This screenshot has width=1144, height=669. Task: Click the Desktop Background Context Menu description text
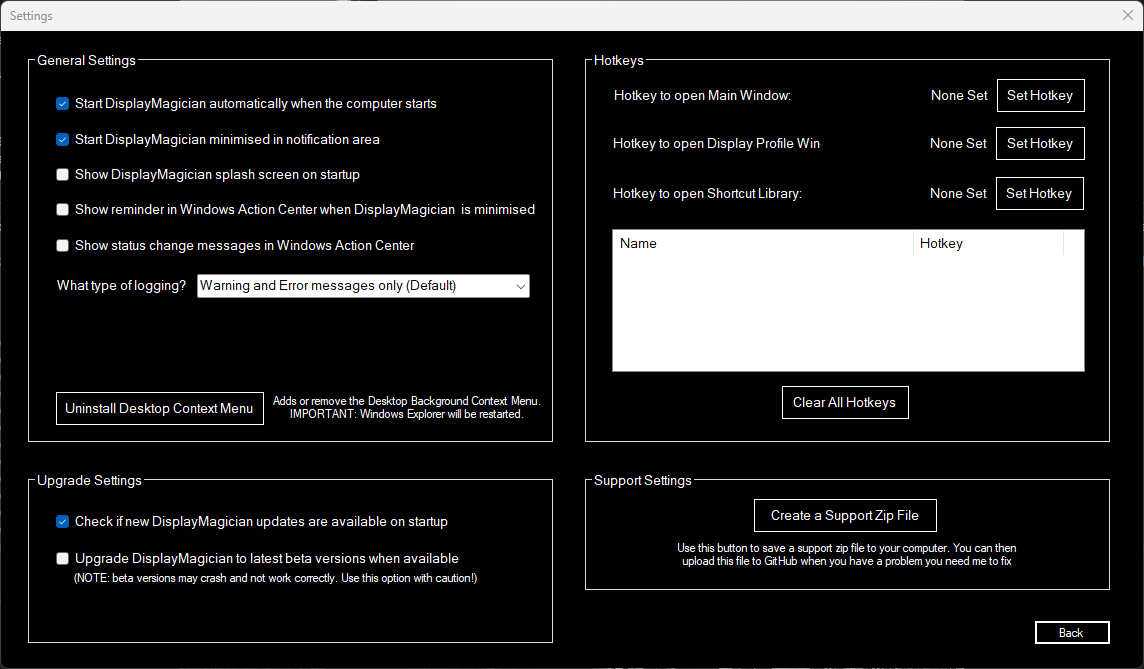406,408
